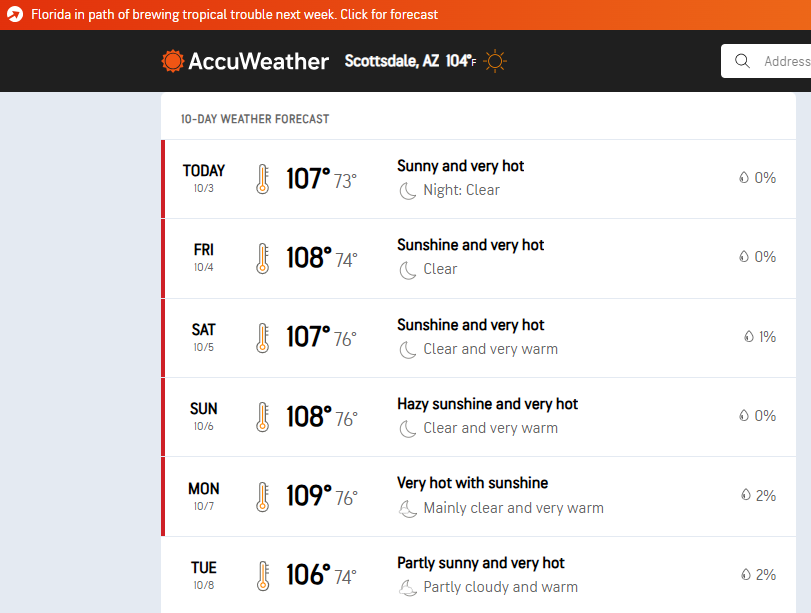Open Monday's 109° high temperature forecast
Screen dimensions: 811x613
308,496
